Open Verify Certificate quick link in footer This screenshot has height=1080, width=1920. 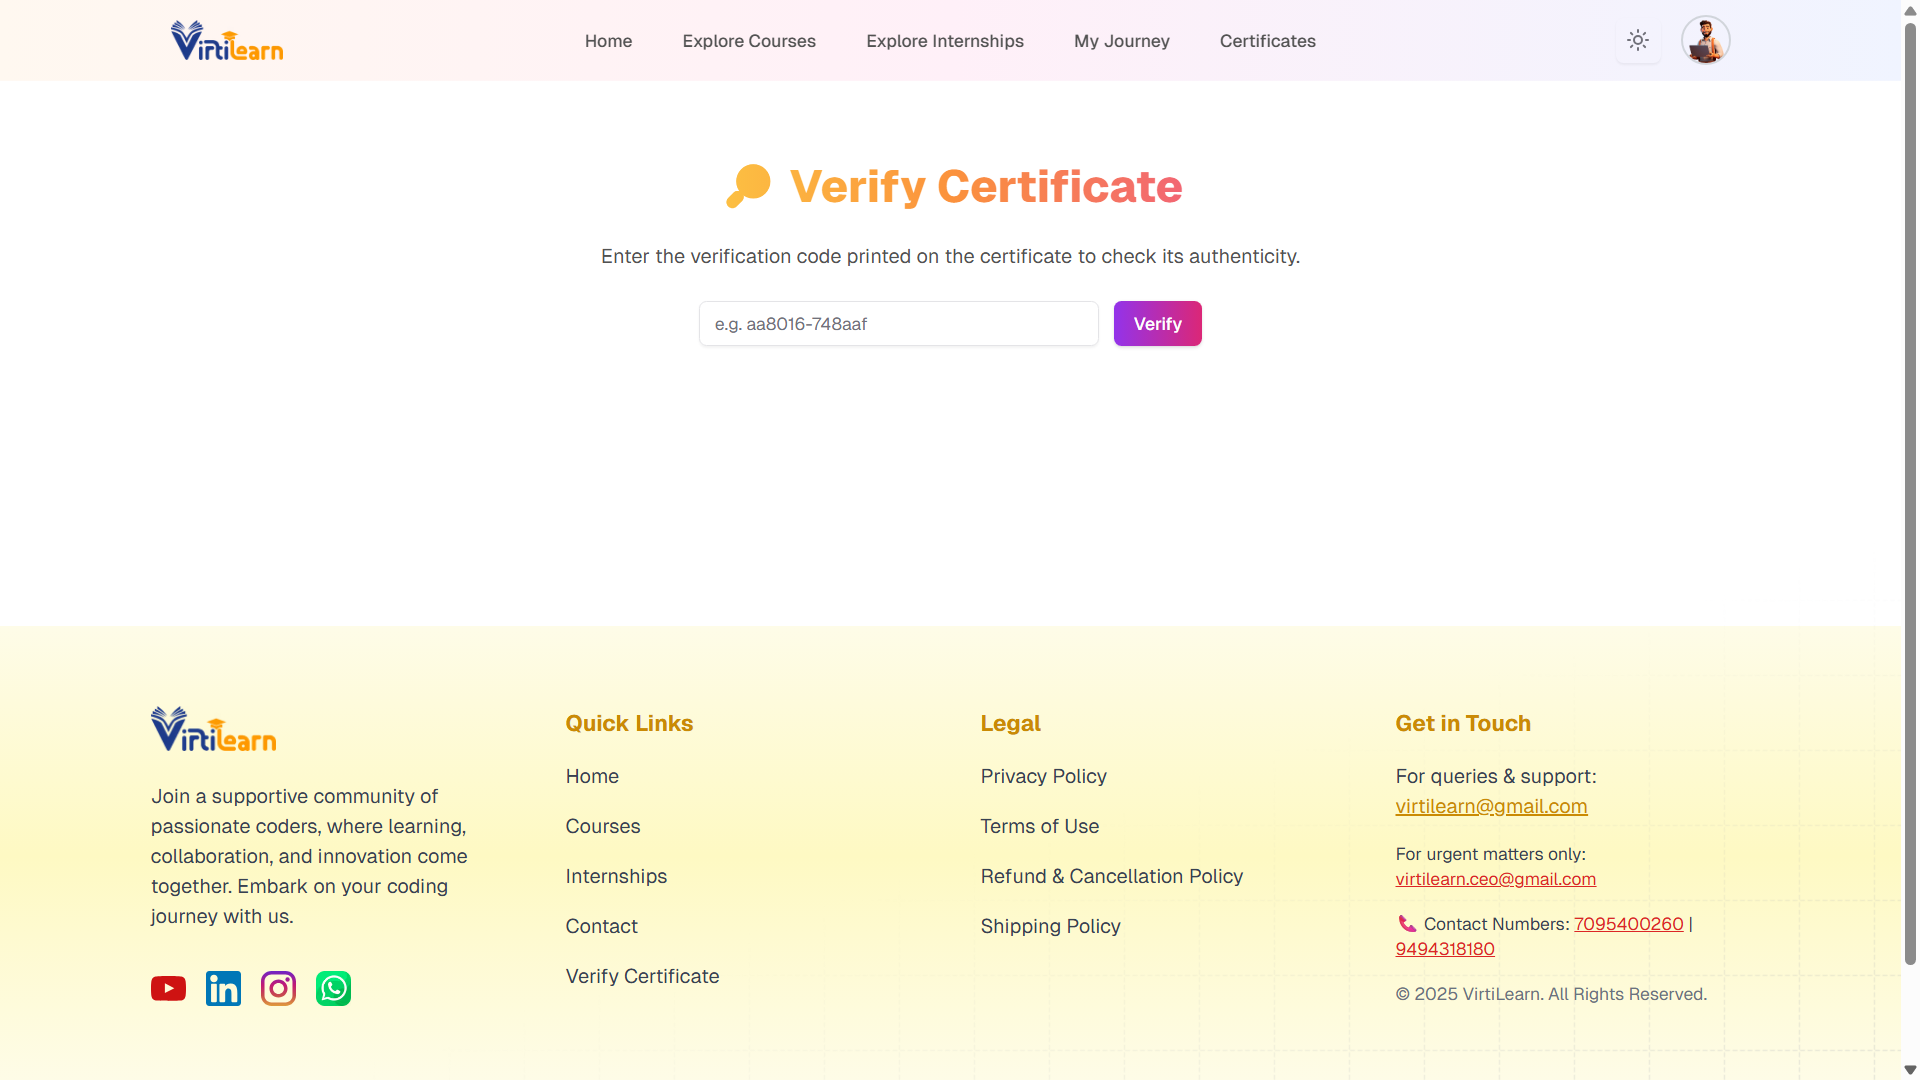pyautogui.click(x=642, y=976)
